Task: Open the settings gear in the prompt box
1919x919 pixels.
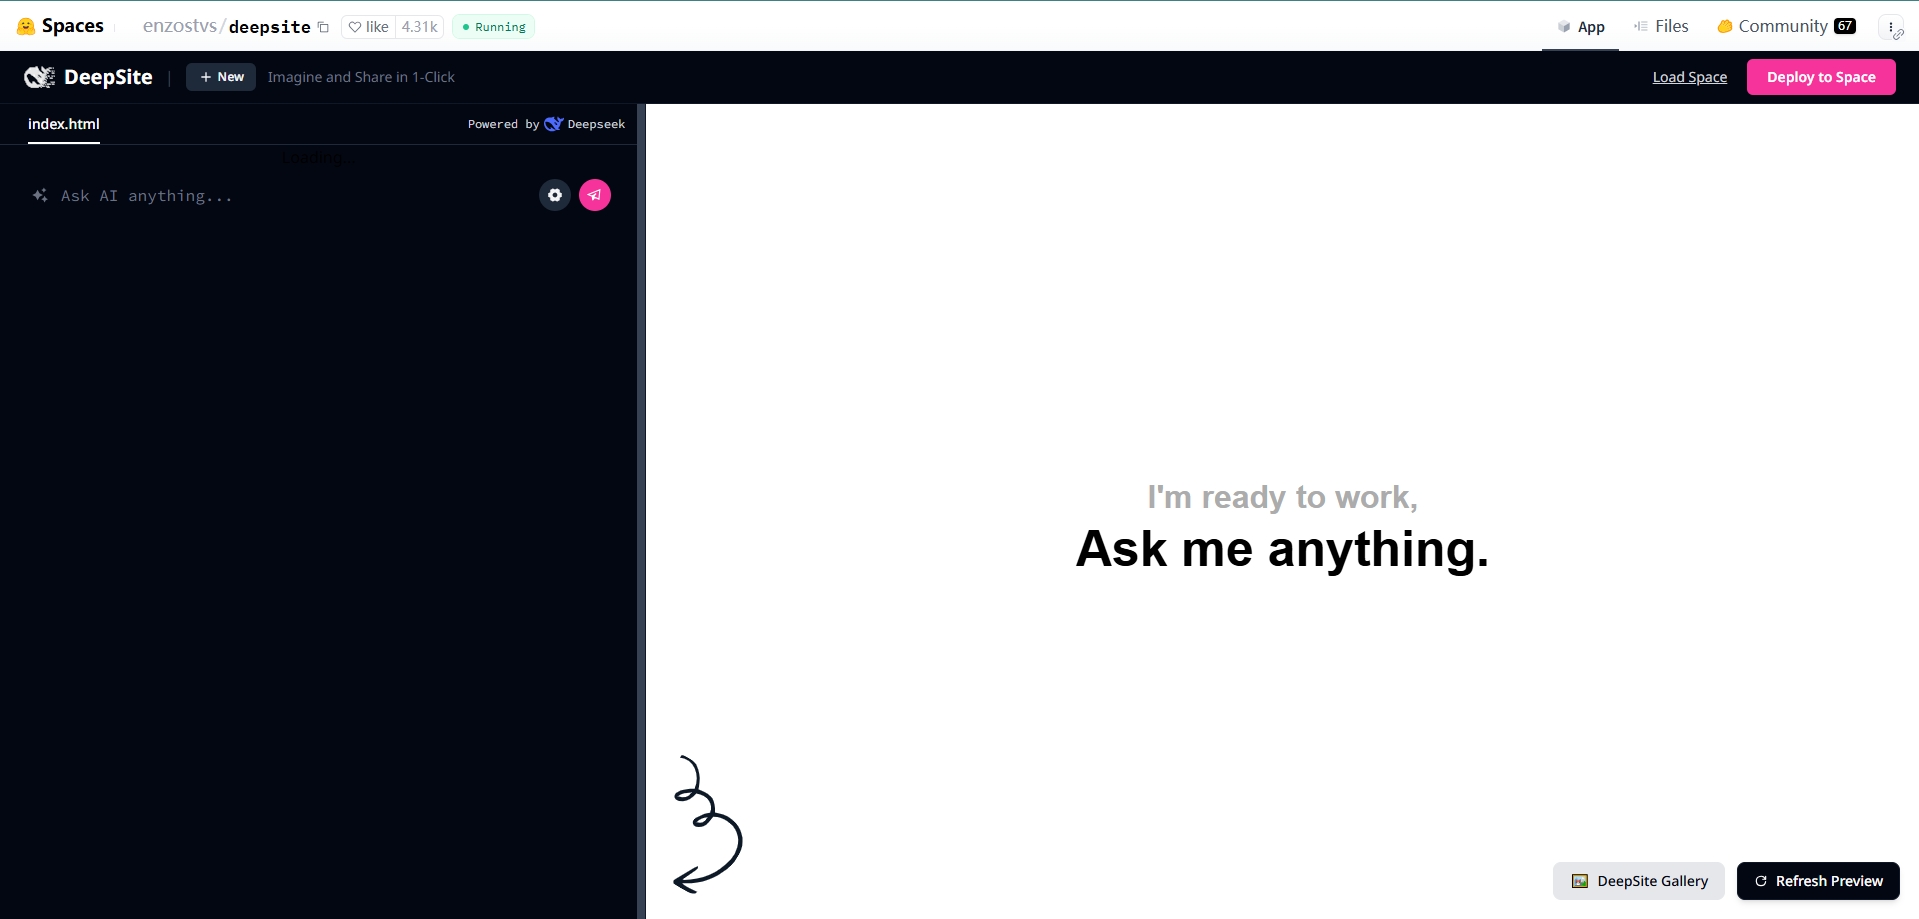Action: tap(555, 195)
